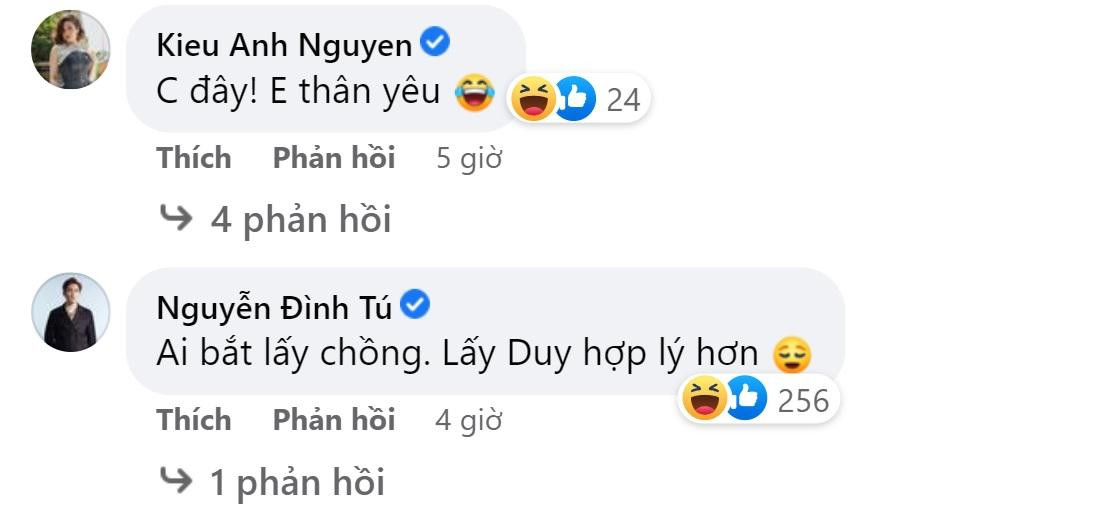This screenshot has width=1094, height=523.
Task: Open Kieu Anh Nguyen's profile name link
Action: [285, 46]
